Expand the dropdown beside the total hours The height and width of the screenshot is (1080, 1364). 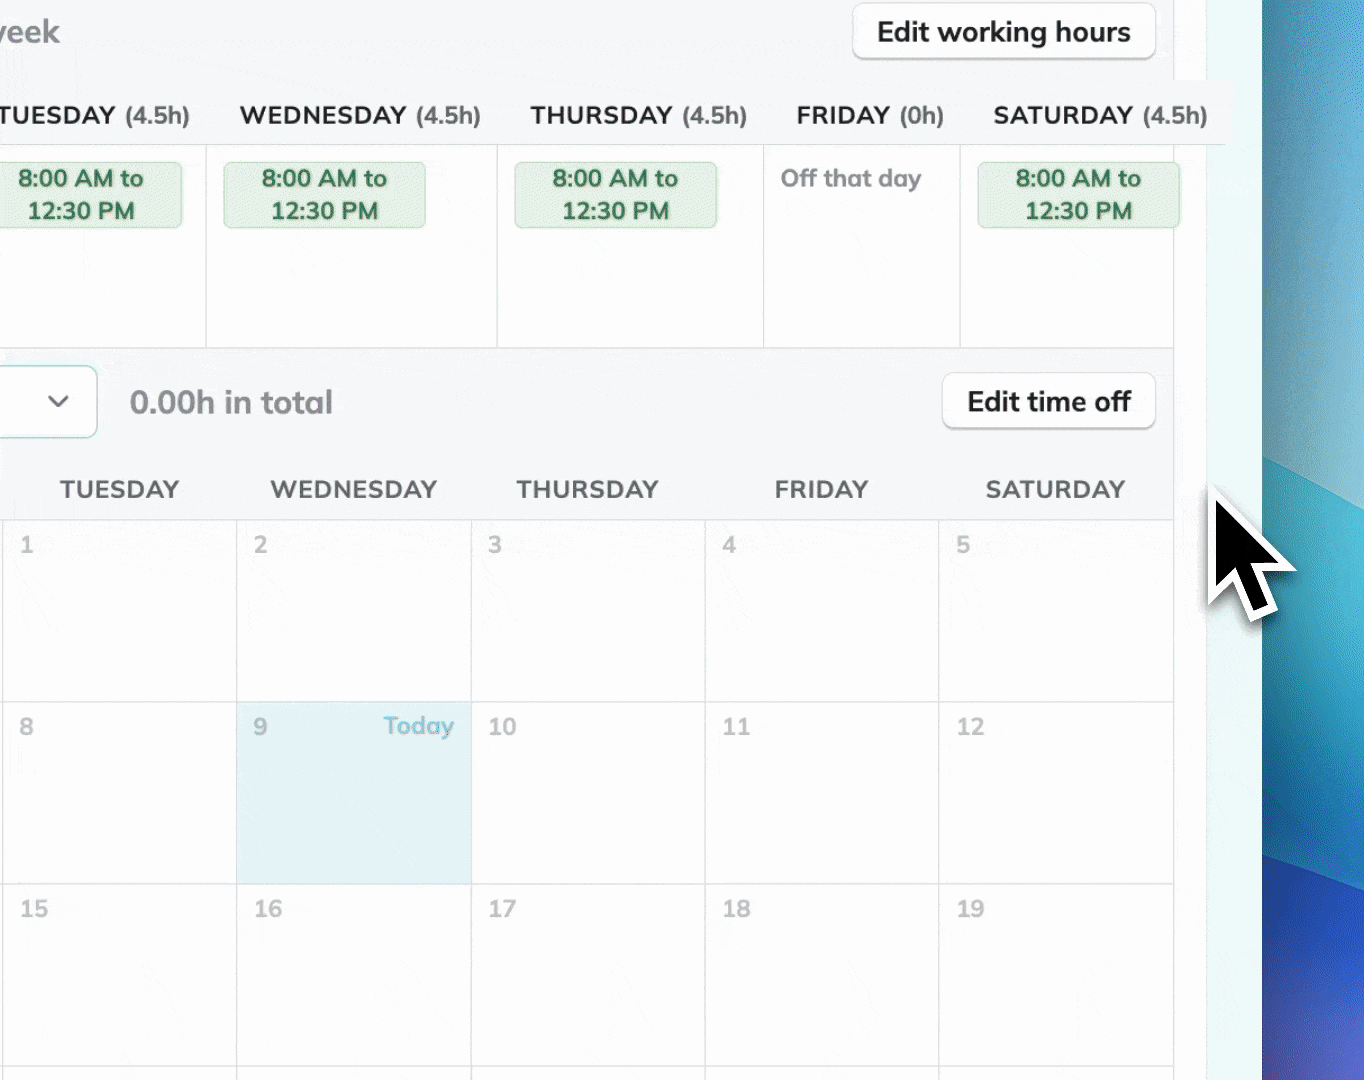pos(58,402)
